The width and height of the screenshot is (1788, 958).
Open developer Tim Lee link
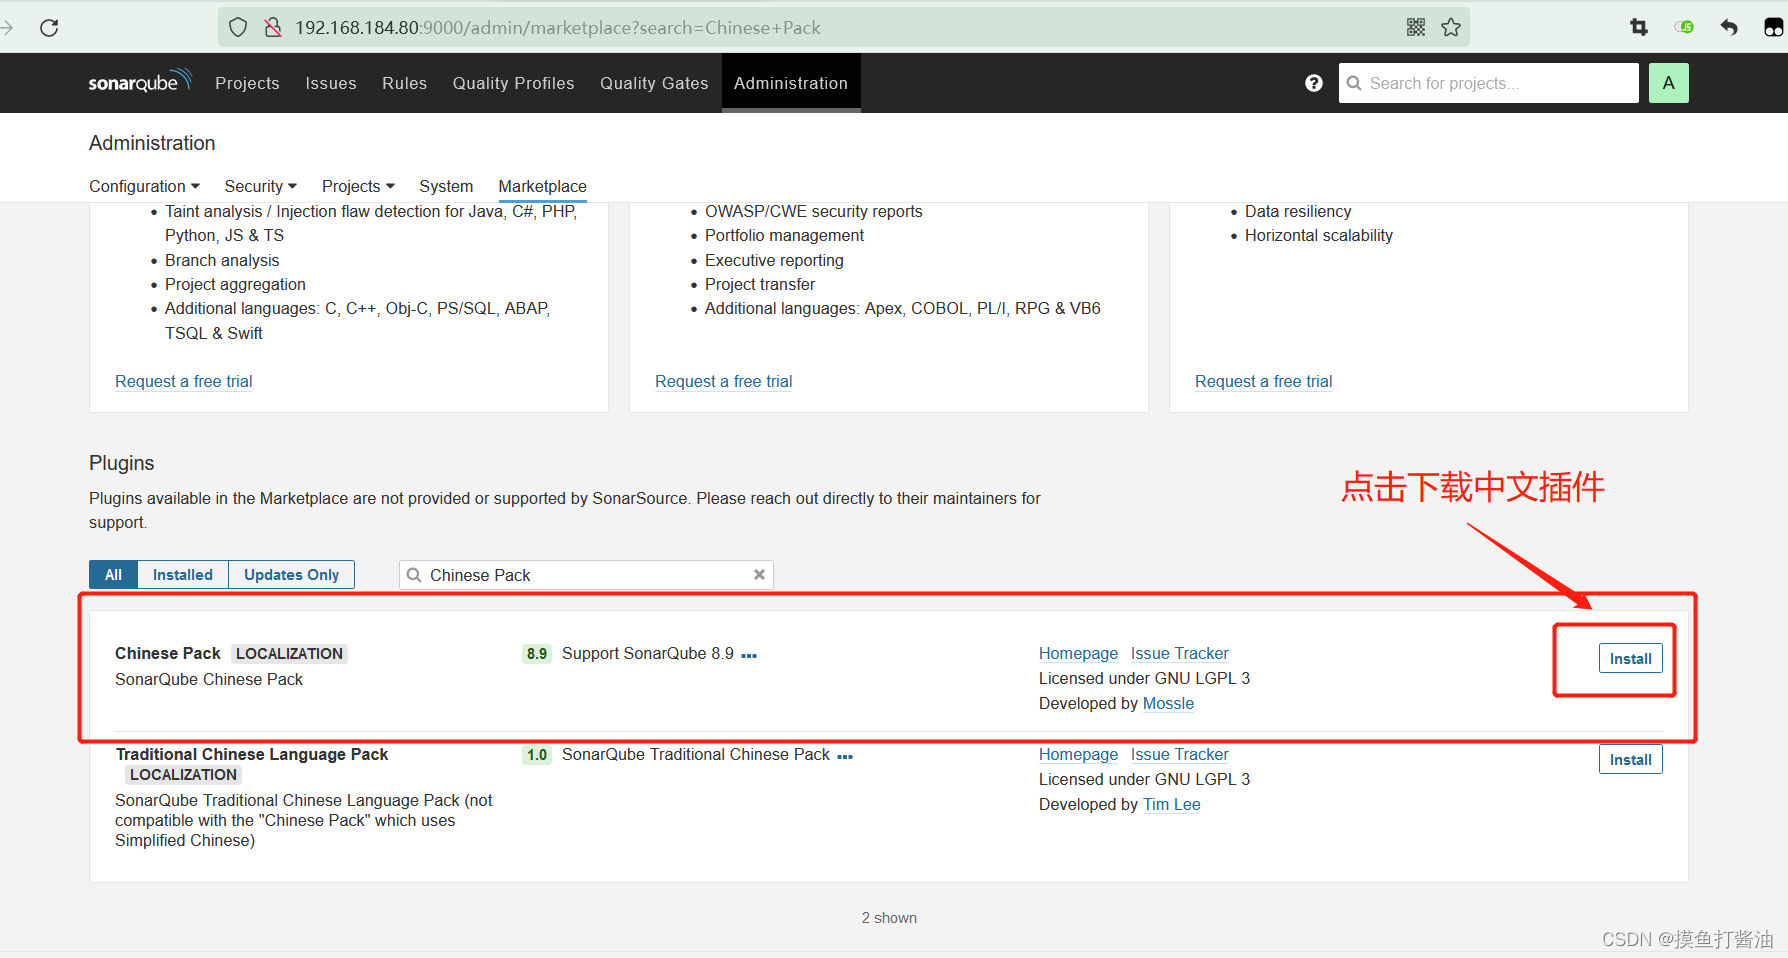(x=1171, y=804)
